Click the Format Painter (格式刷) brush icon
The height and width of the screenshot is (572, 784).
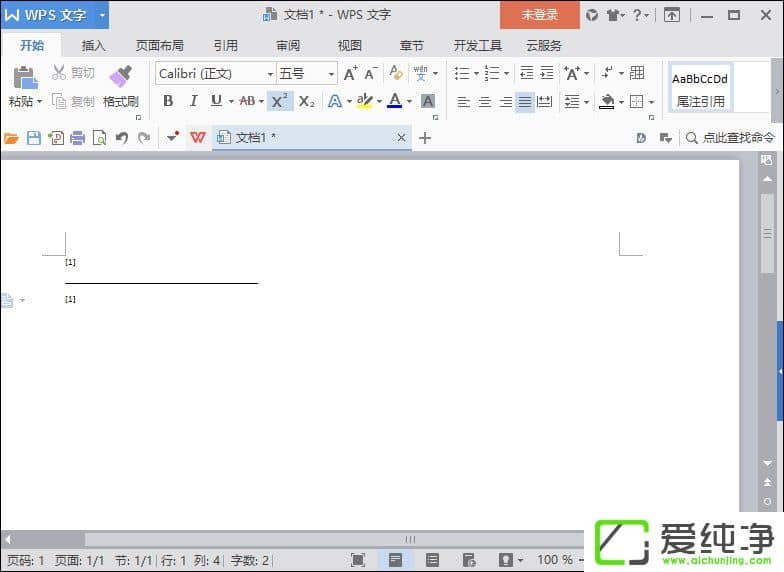(x=121, y=77)
